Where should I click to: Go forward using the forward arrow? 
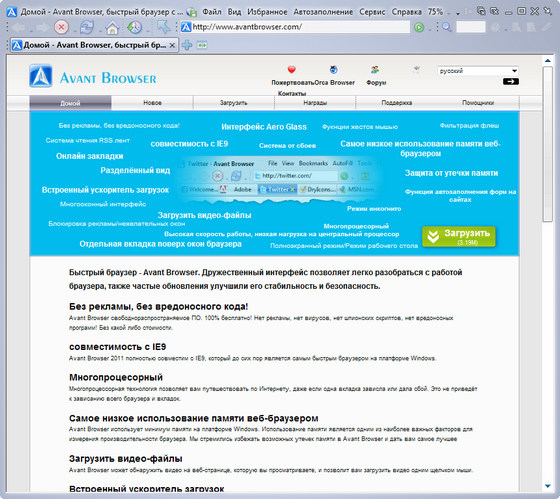pos(43,27)
